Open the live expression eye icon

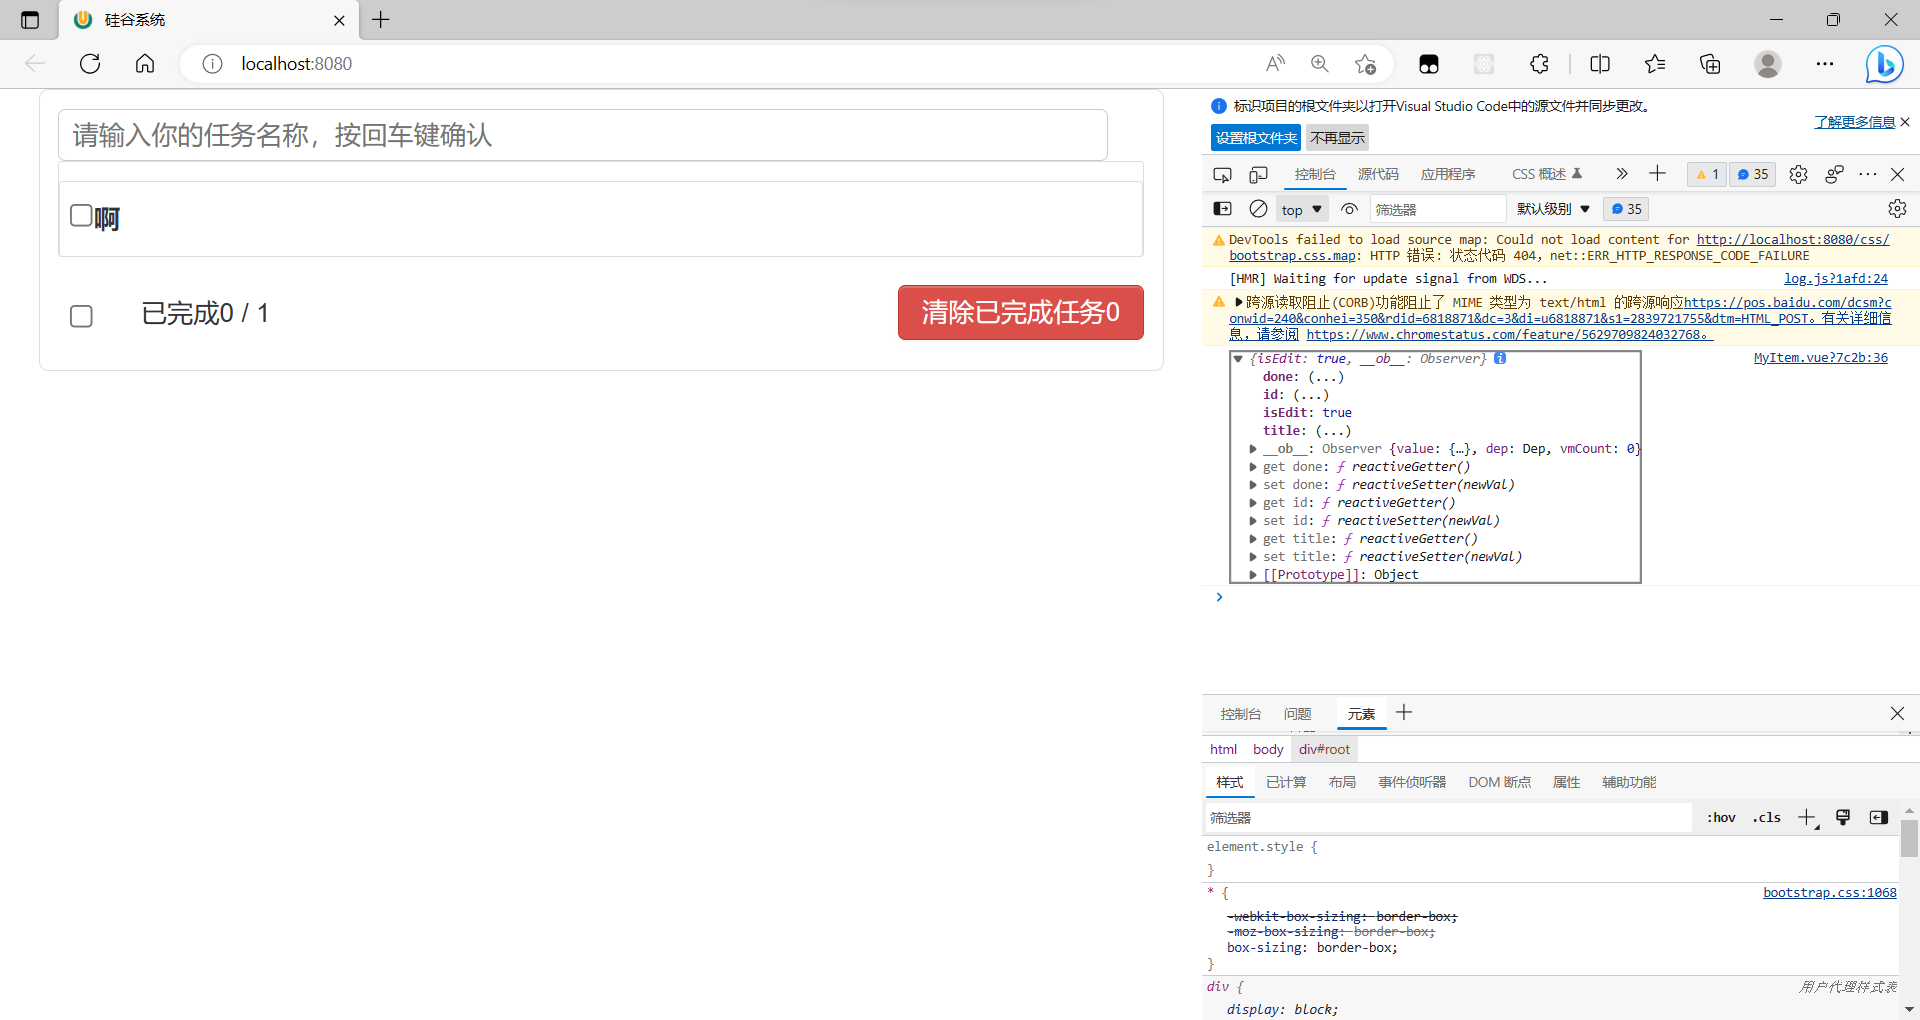coord(1348,209)
